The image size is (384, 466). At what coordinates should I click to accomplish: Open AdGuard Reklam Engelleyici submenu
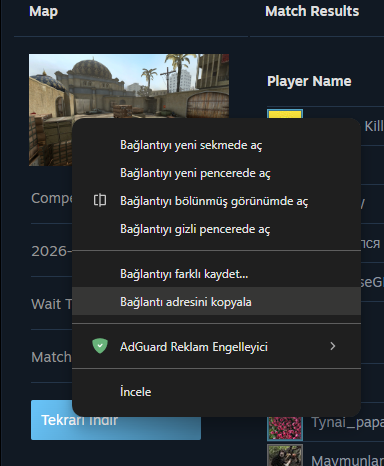click(216, 347)
